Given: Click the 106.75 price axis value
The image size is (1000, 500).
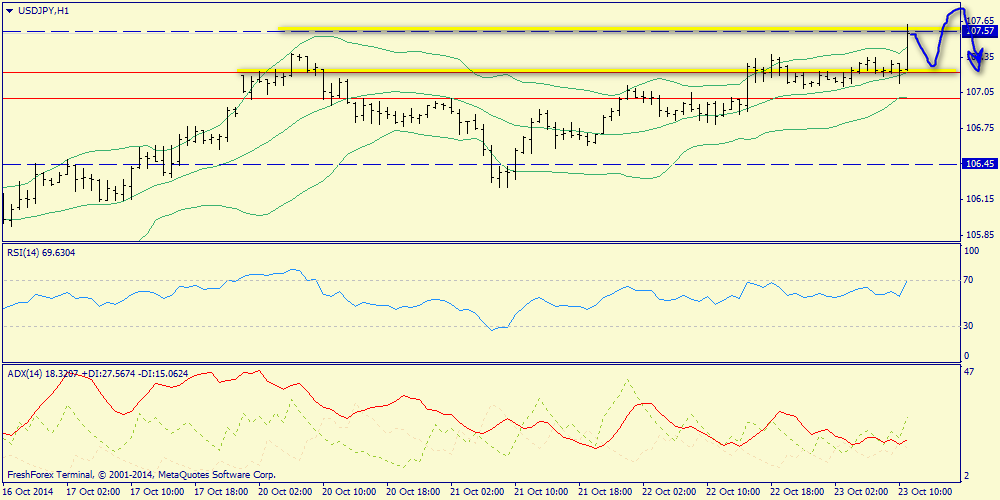Looking at the screenshot, I should (981, 128).
